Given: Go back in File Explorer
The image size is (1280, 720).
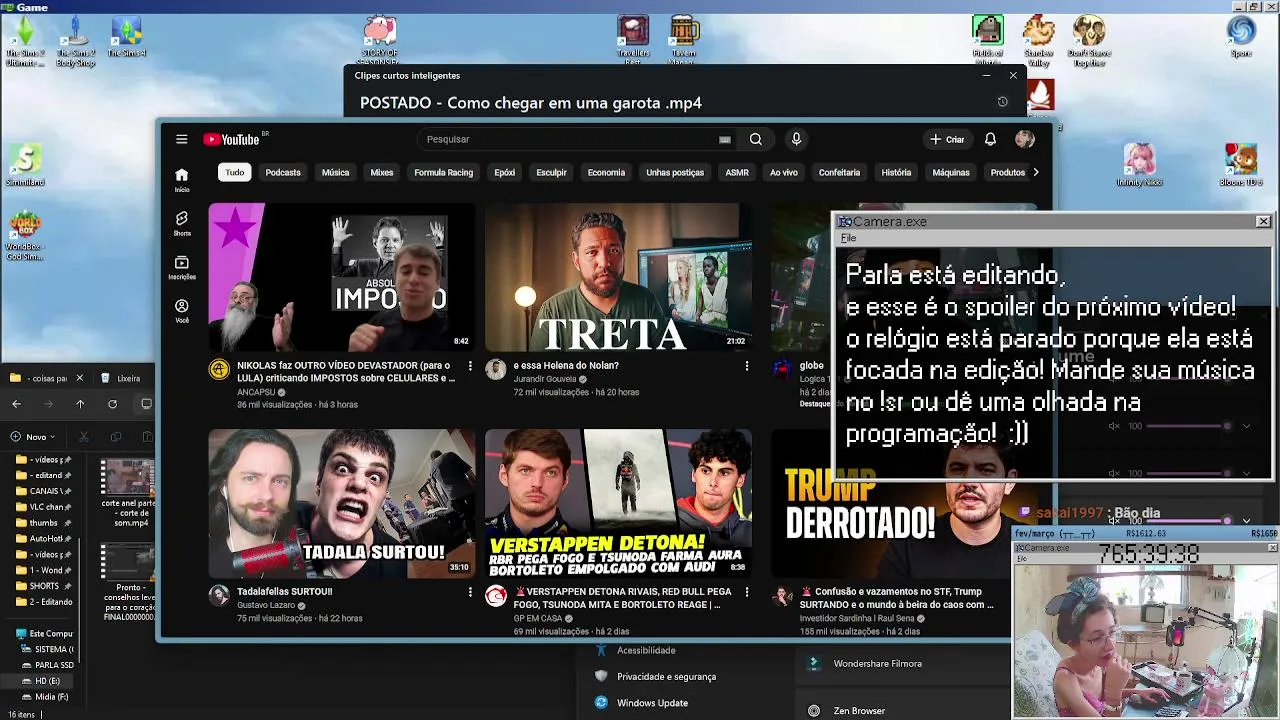Looking at the screenshot, I should pyautogui.click(x=16, y=404).
